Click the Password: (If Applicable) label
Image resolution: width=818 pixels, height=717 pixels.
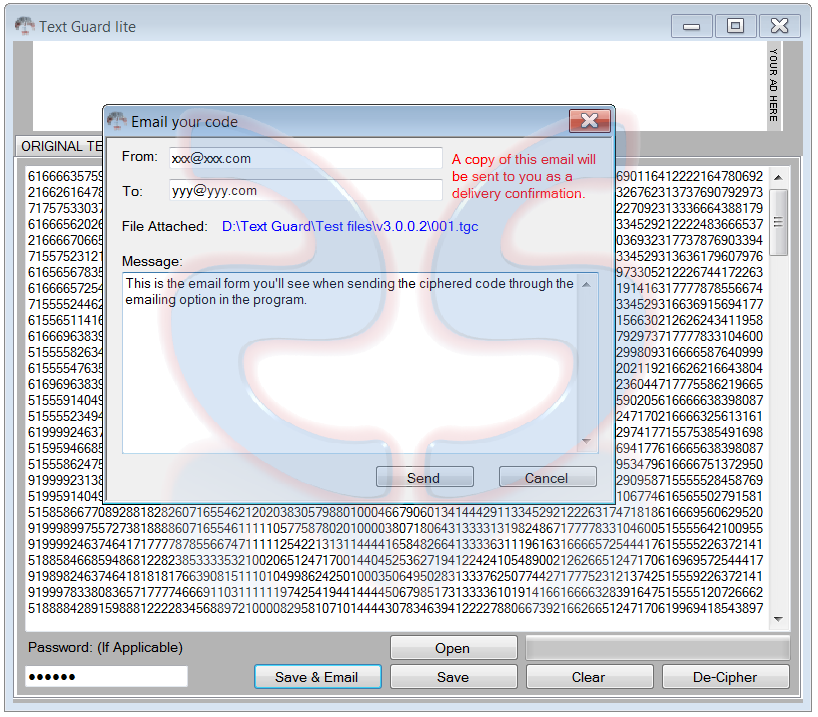tap(105, 648)
